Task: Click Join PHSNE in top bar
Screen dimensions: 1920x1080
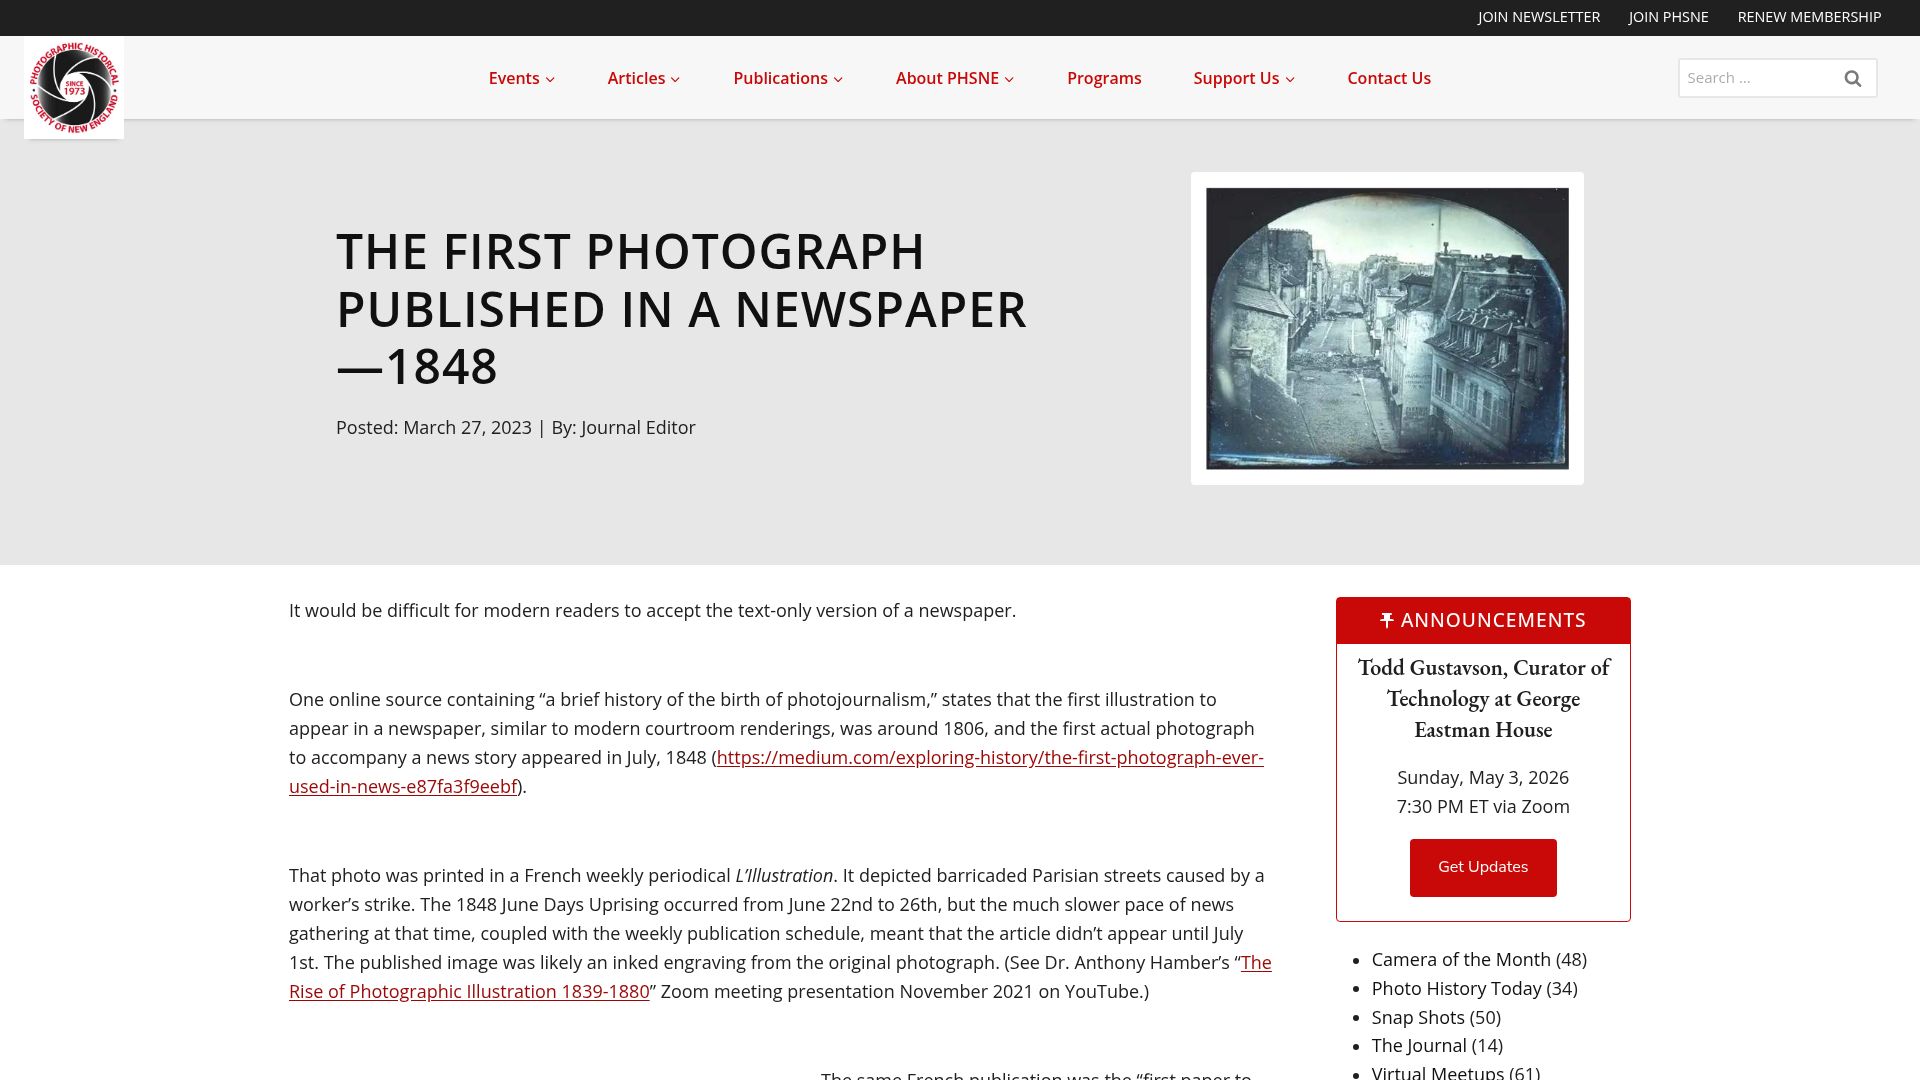Action: (x=1668, y=17)
